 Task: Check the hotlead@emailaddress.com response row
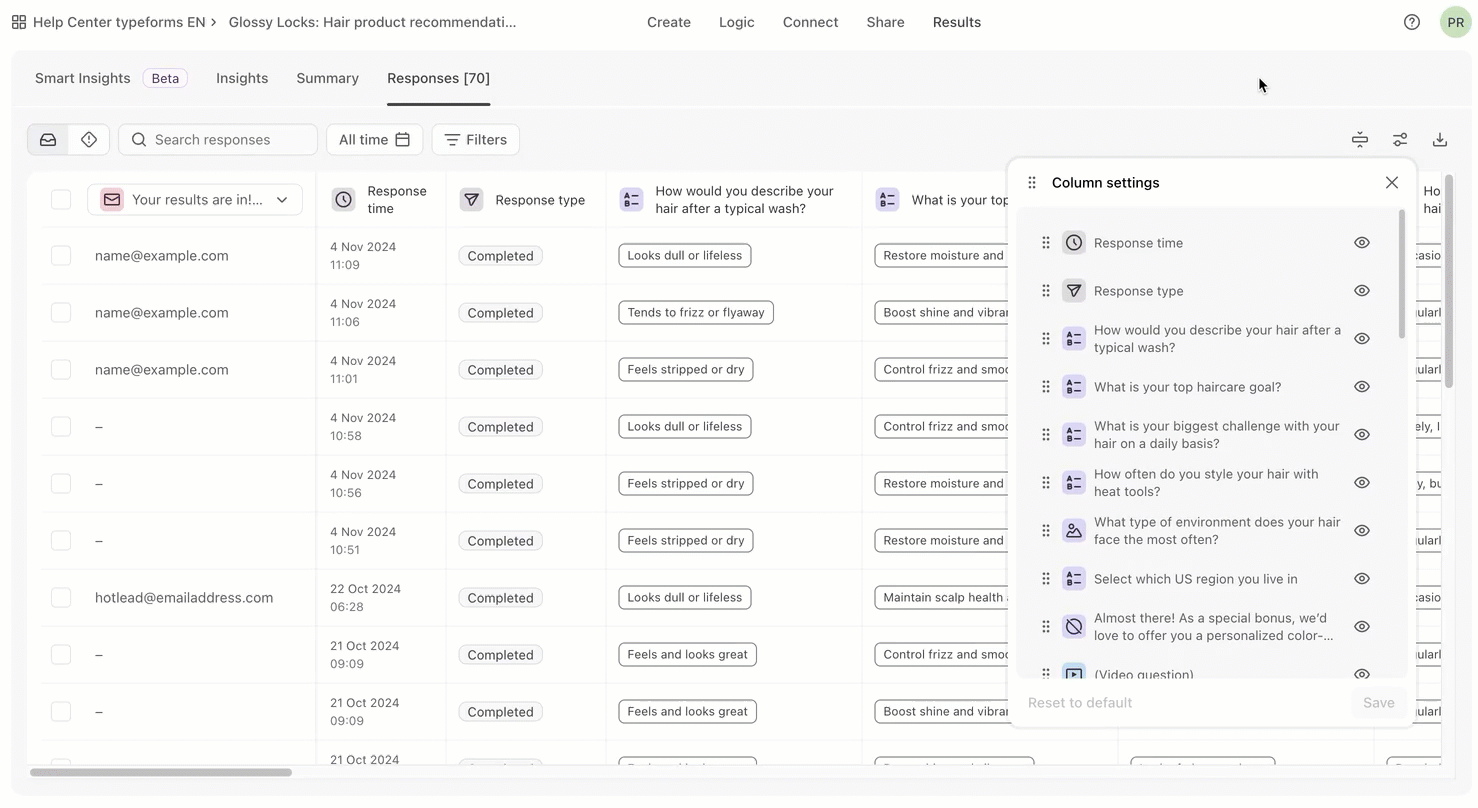[x=61, y=598]
